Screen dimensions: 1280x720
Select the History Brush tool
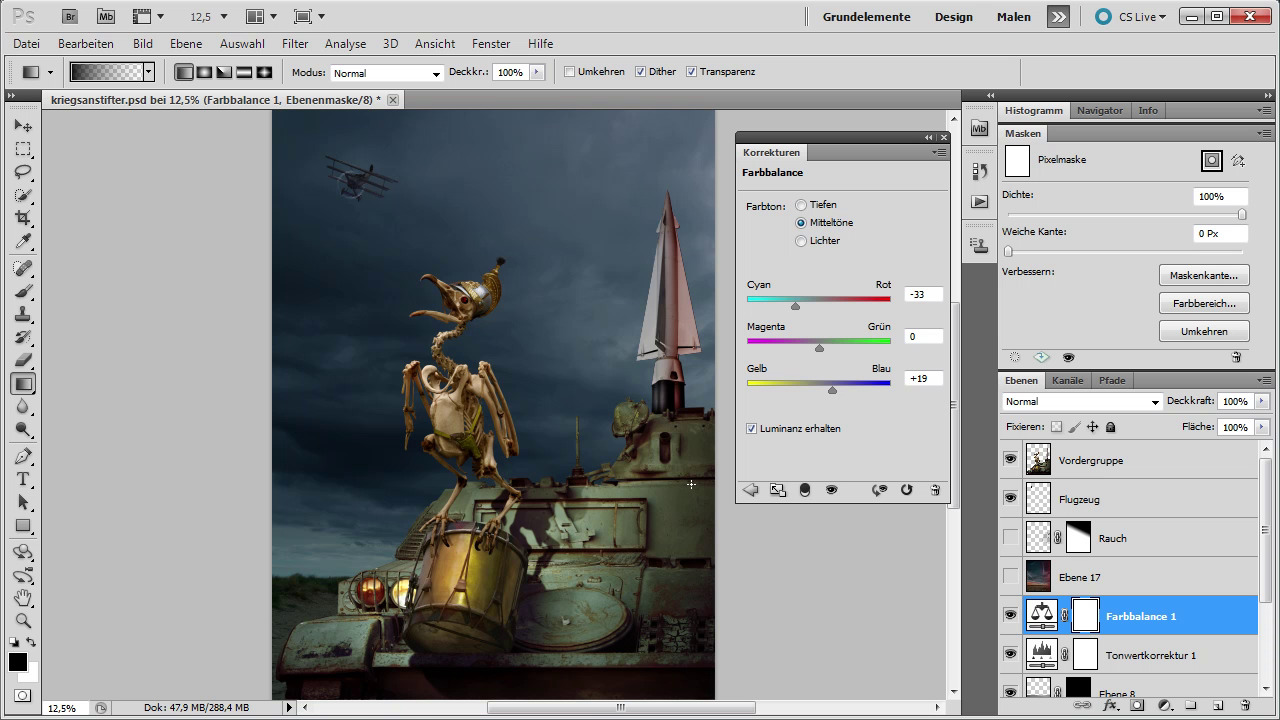pos(23,337)
